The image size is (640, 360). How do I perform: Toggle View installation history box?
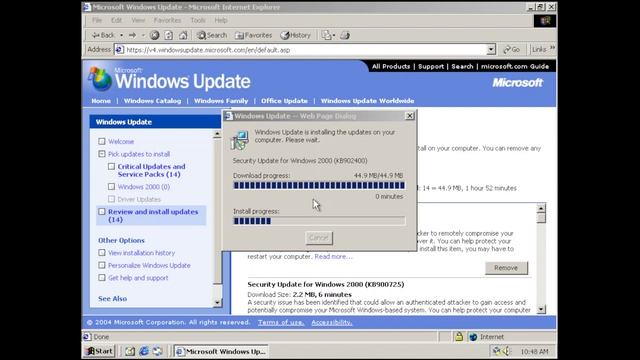pyautogui.click(x=102, y=253)
